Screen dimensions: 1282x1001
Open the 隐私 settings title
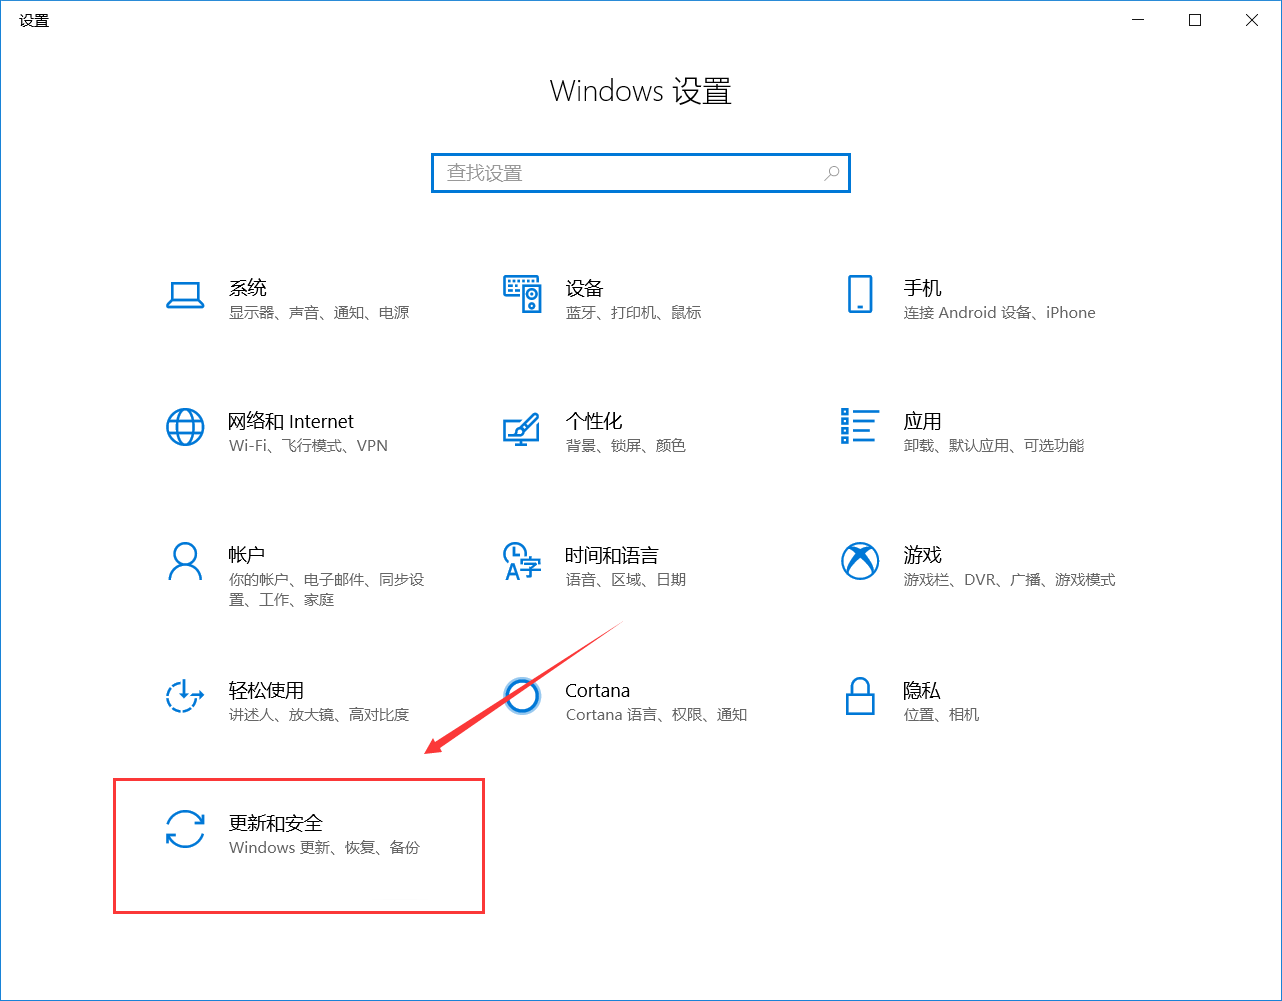point(922,690)
